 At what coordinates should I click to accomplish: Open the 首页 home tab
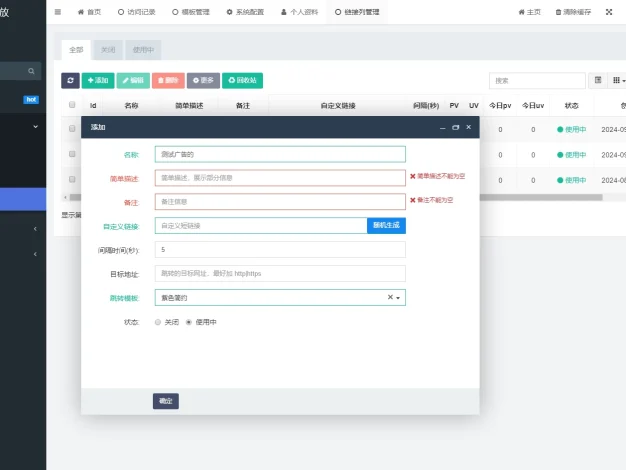(x=89, y=12)
